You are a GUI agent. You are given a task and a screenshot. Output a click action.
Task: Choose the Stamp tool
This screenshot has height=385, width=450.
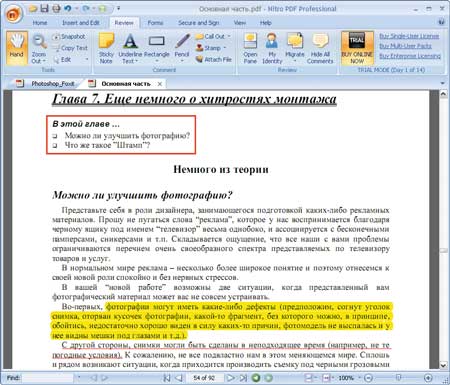pyautogui.click(x=208, y=48)
